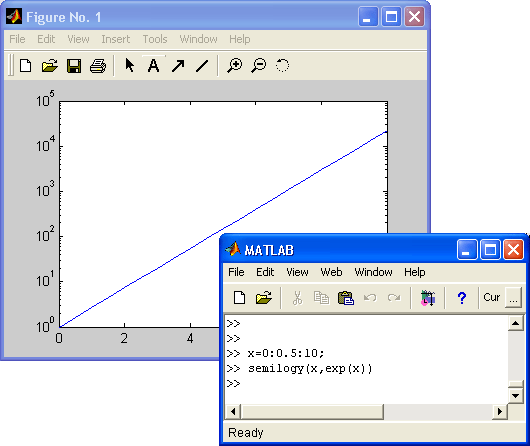The width and height of the screenshot is (530, 446).
Task: Choose the Insert Text 'A' tool
Action: 153,66
